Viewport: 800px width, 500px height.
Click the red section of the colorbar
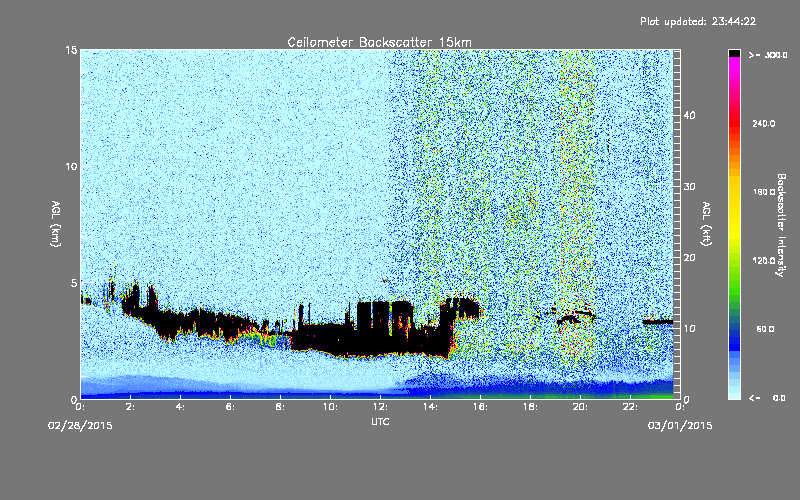coord(734,125)
